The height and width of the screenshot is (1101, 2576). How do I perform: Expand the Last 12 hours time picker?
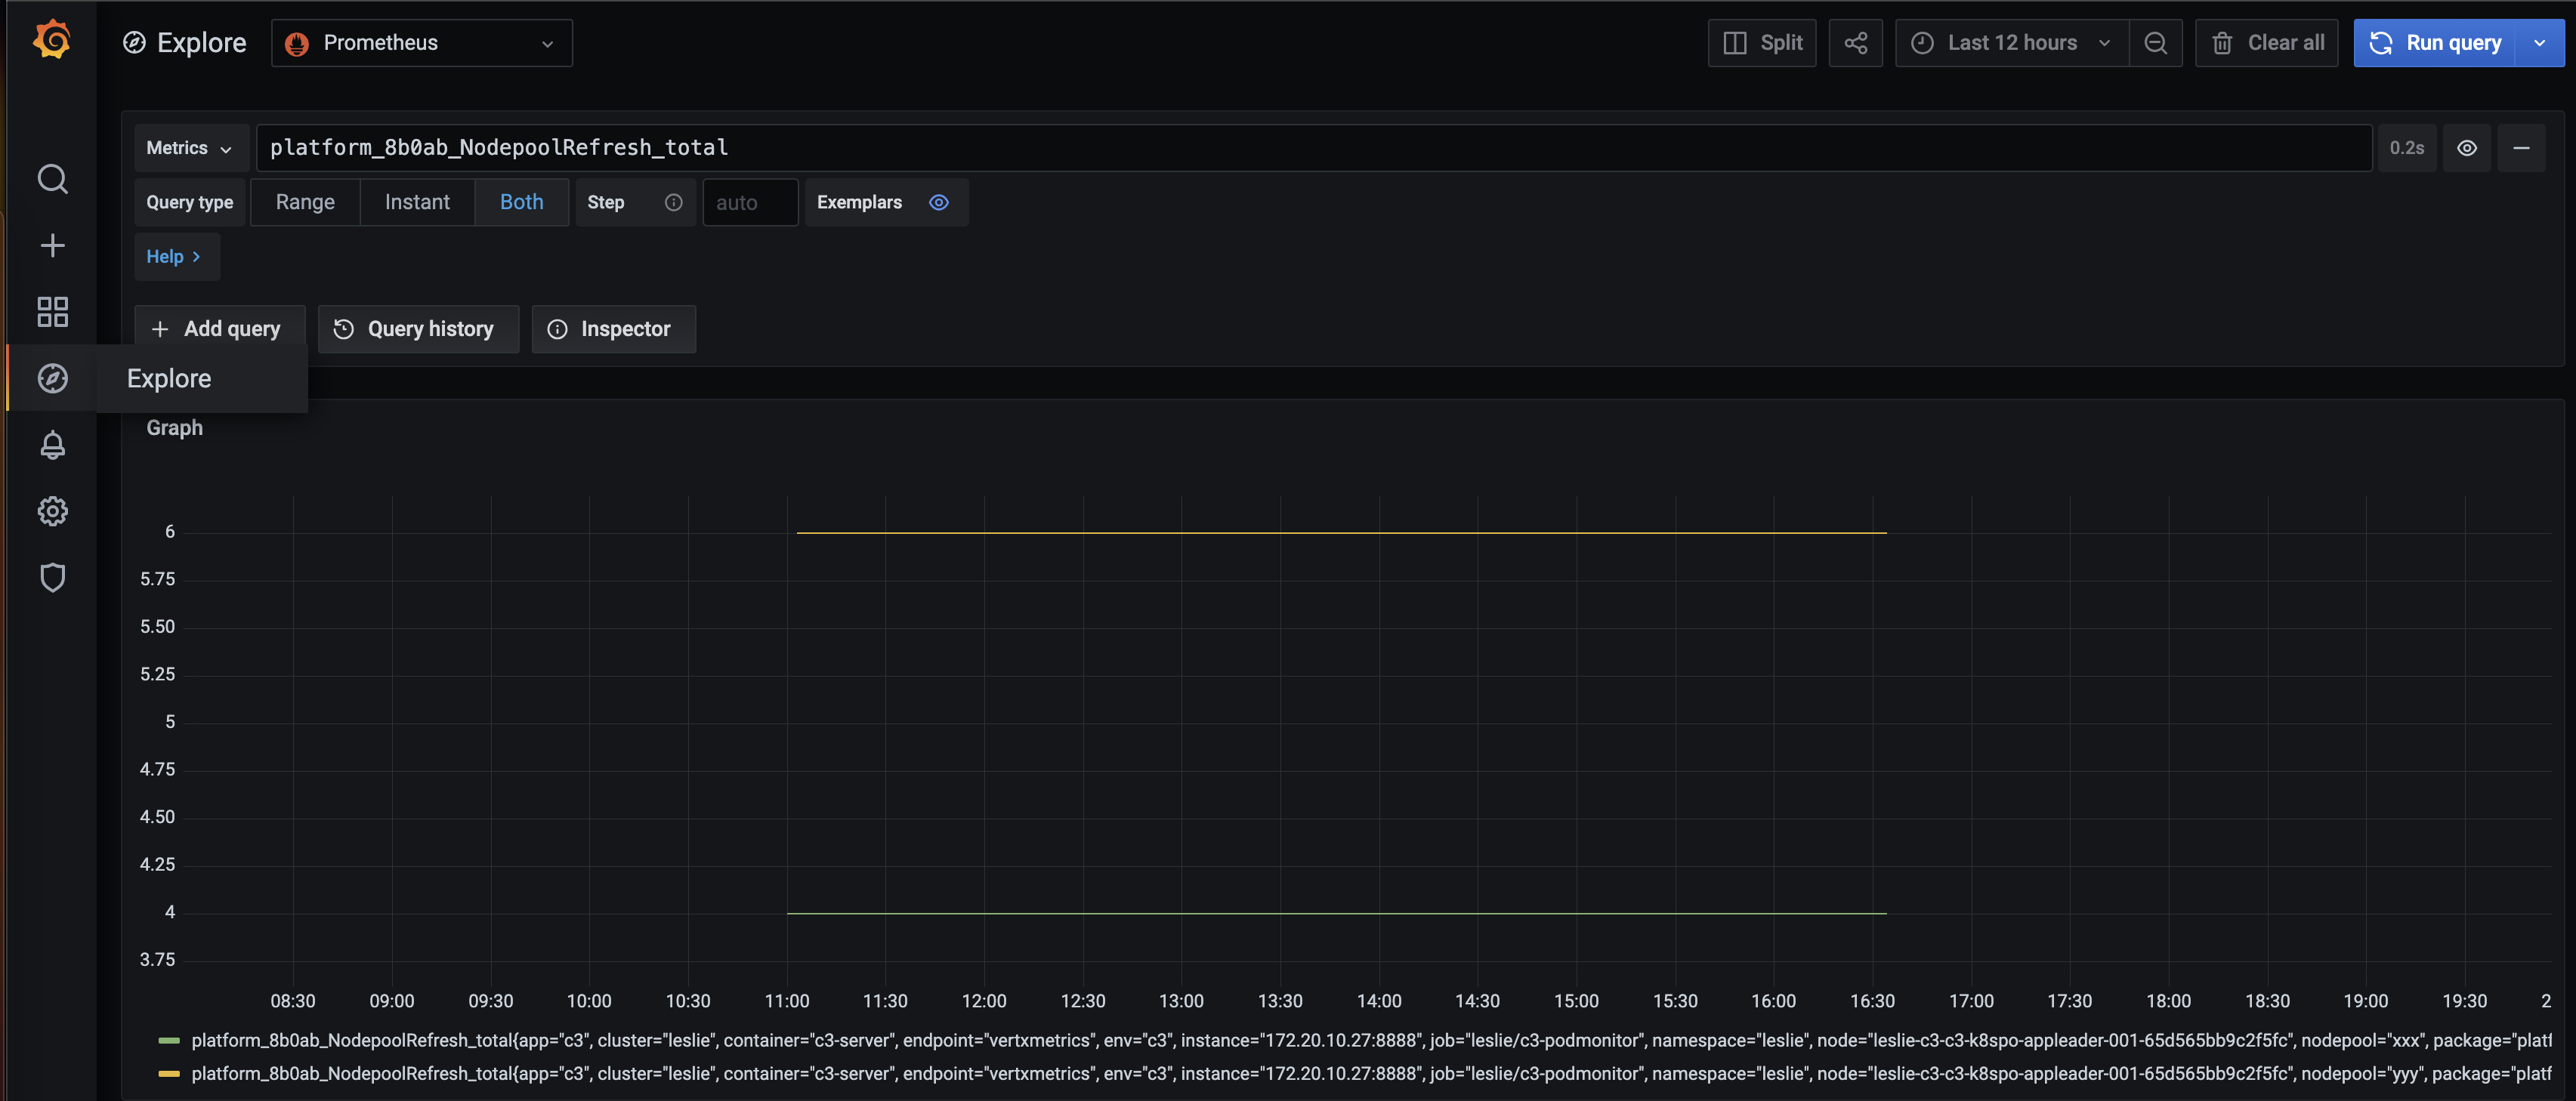(2011, 43)
